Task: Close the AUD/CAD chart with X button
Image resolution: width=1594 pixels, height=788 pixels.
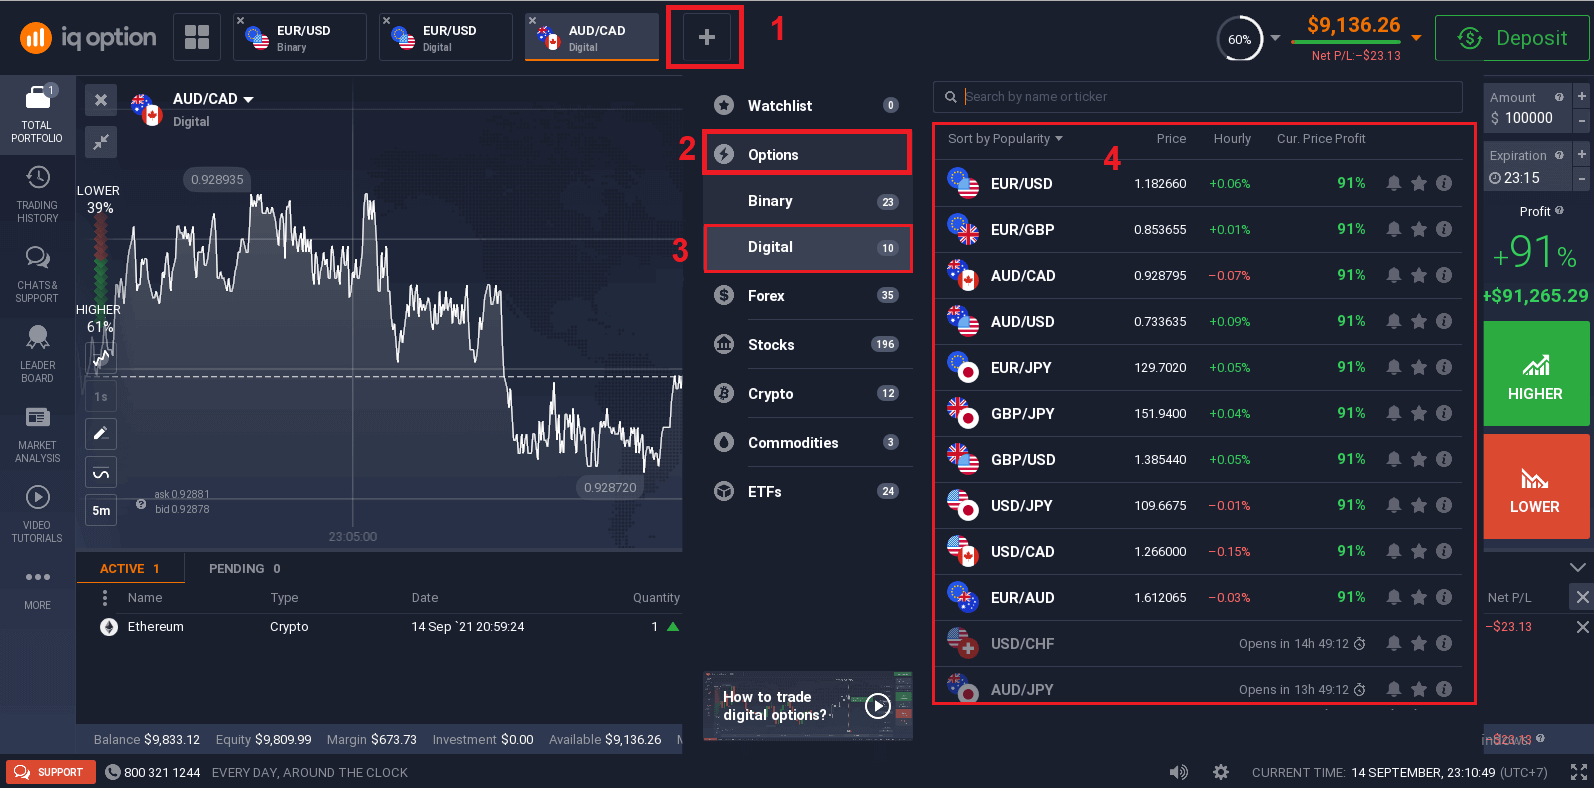Action: click(101, 100)
